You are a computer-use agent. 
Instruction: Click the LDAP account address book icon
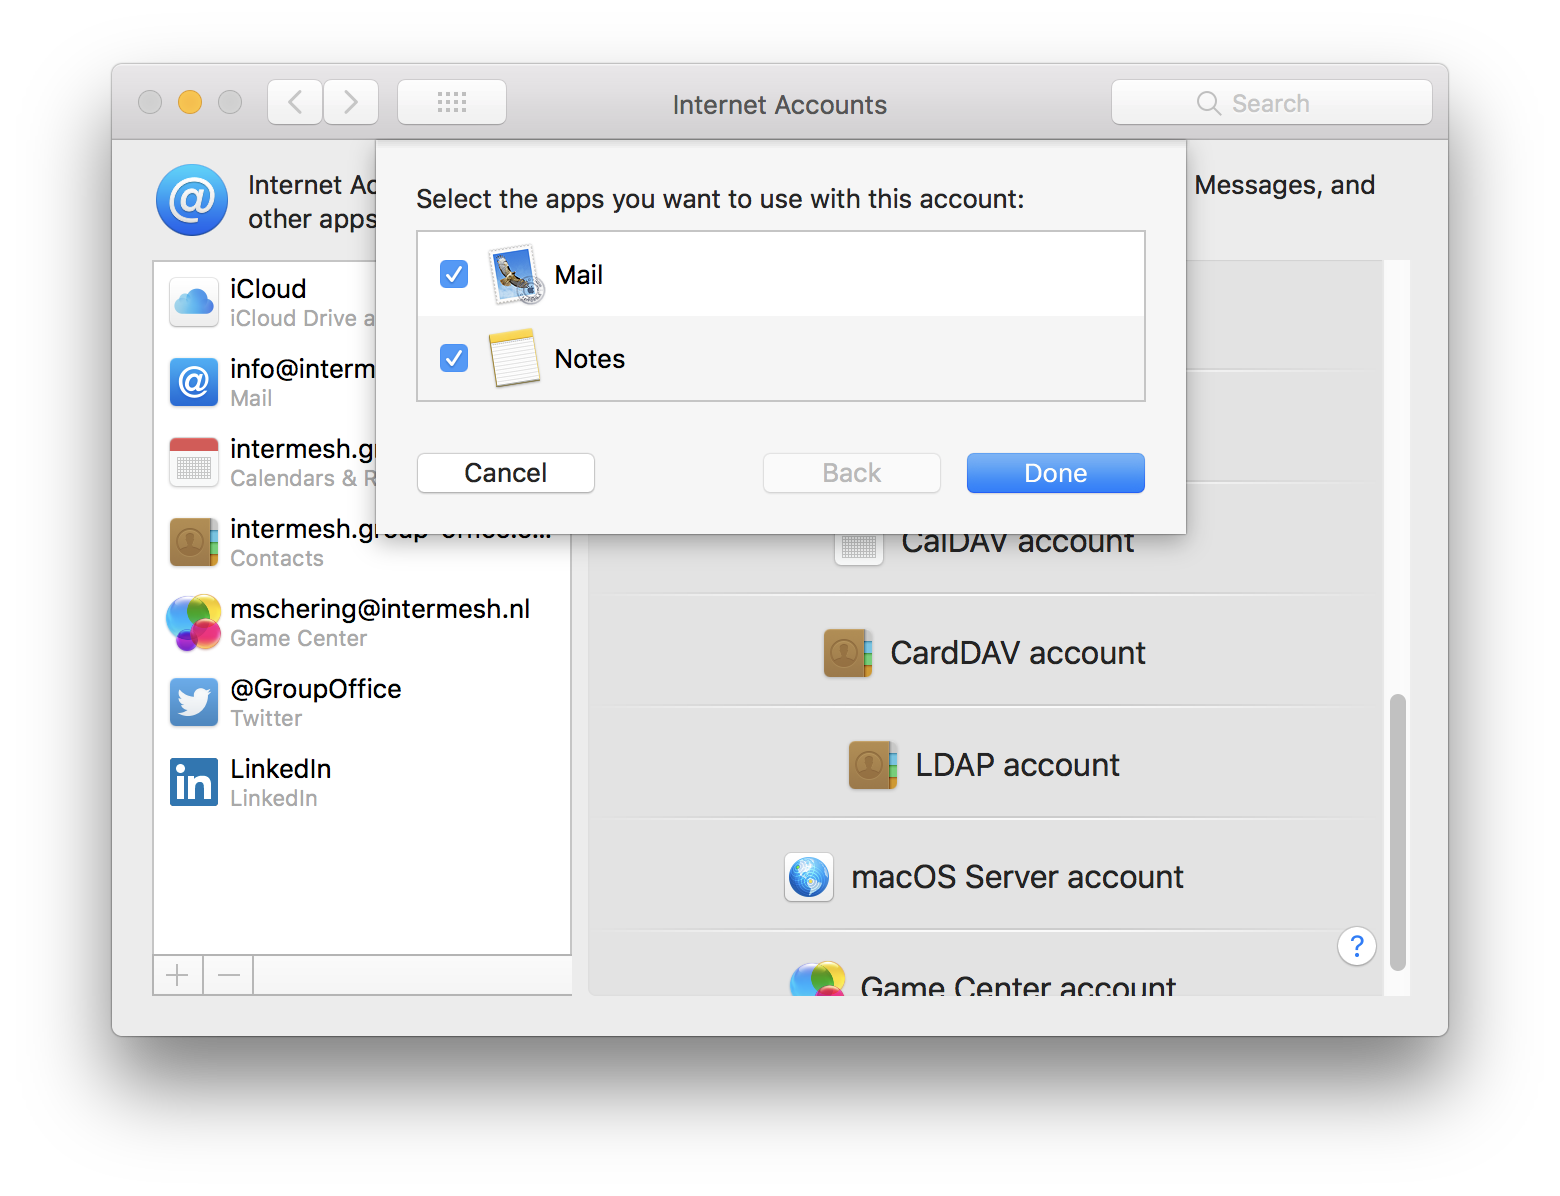click(873, 765)
